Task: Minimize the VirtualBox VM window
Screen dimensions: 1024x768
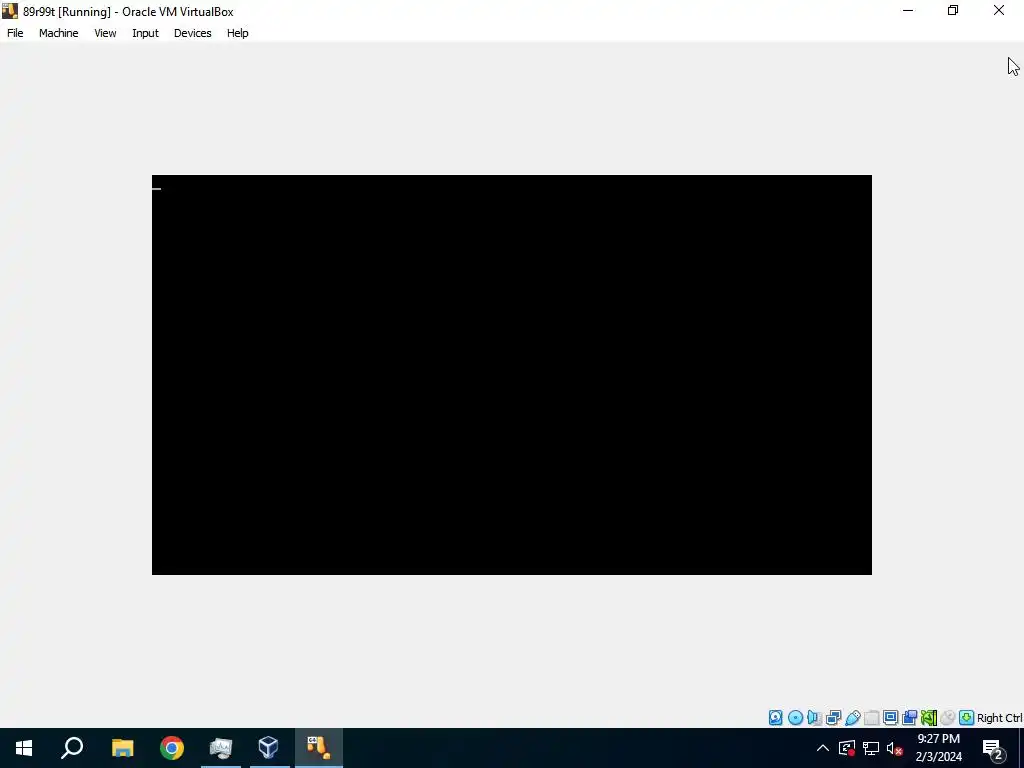Action: (x=908, y=10)
